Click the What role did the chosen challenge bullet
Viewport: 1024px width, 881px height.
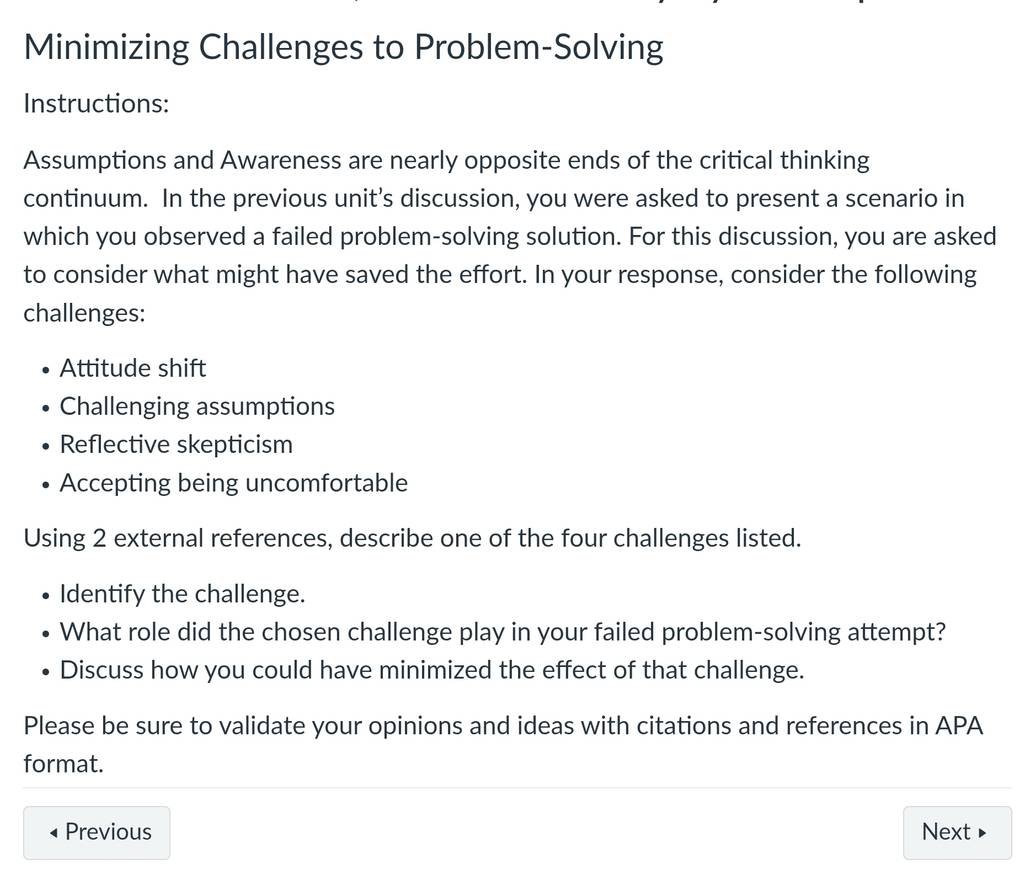(503, 632)
